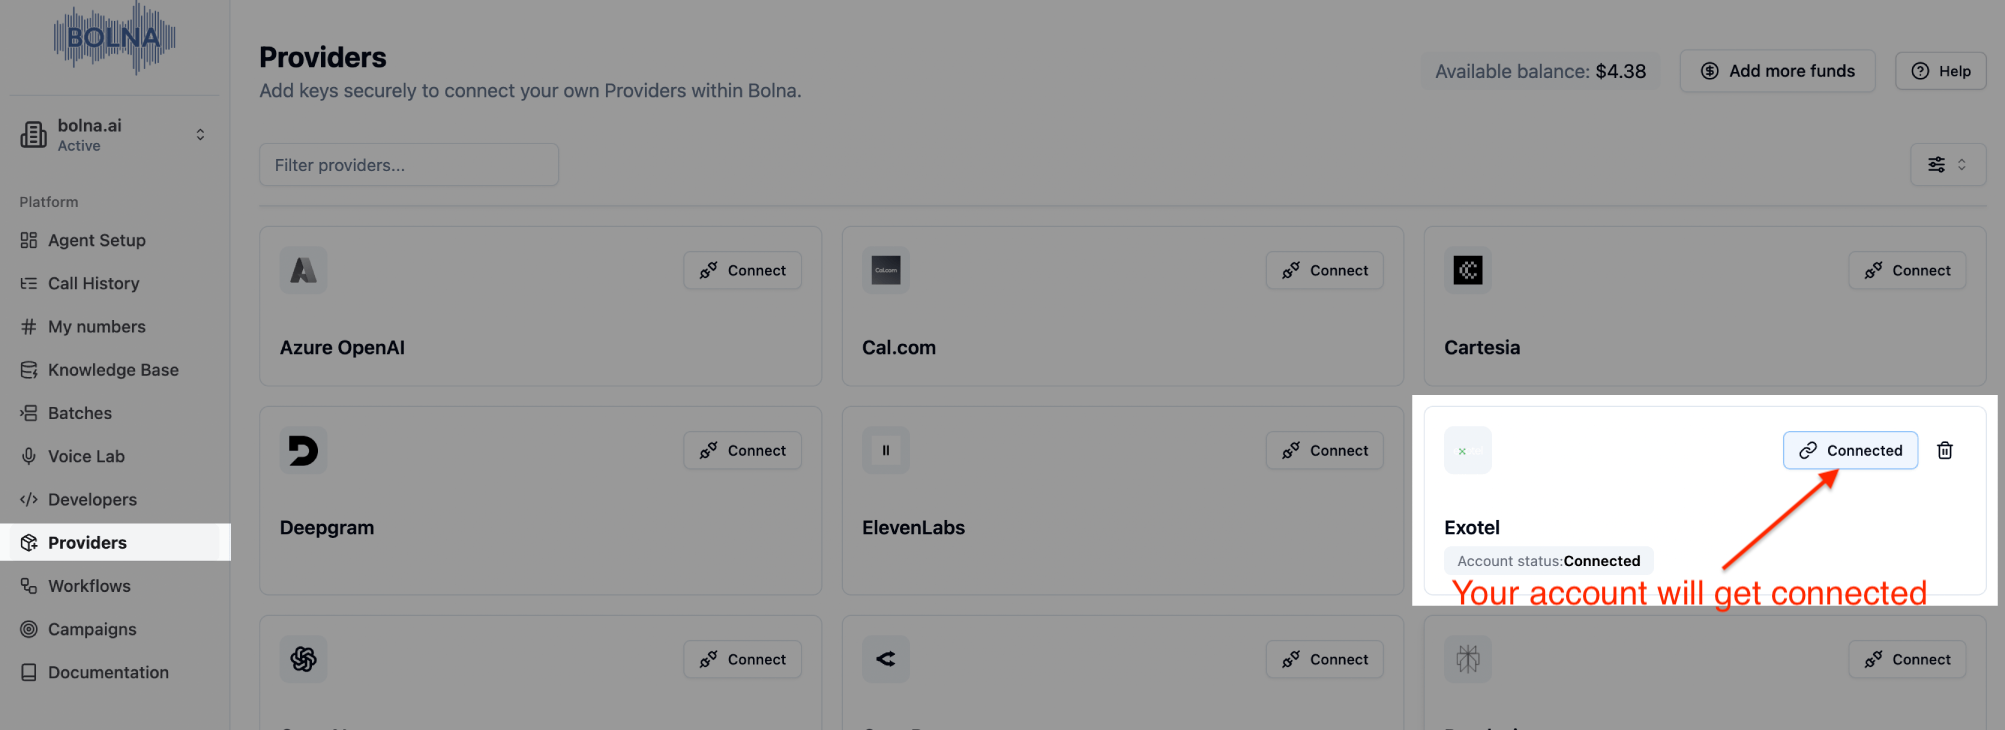The width and height of the screenshot is (2005, 730).
Task: Select Agent Setup in the sidebar
Action: [95, 240]
